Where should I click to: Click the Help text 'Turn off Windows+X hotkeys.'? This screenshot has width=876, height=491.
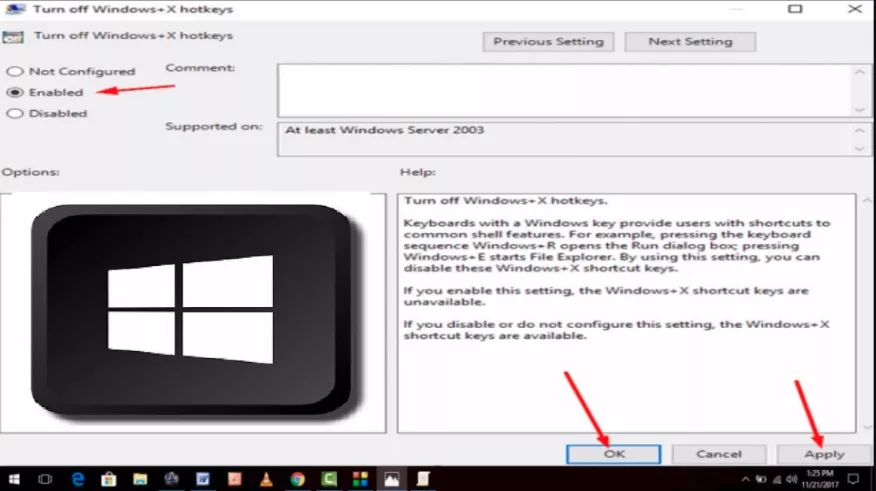click(505, 201)
